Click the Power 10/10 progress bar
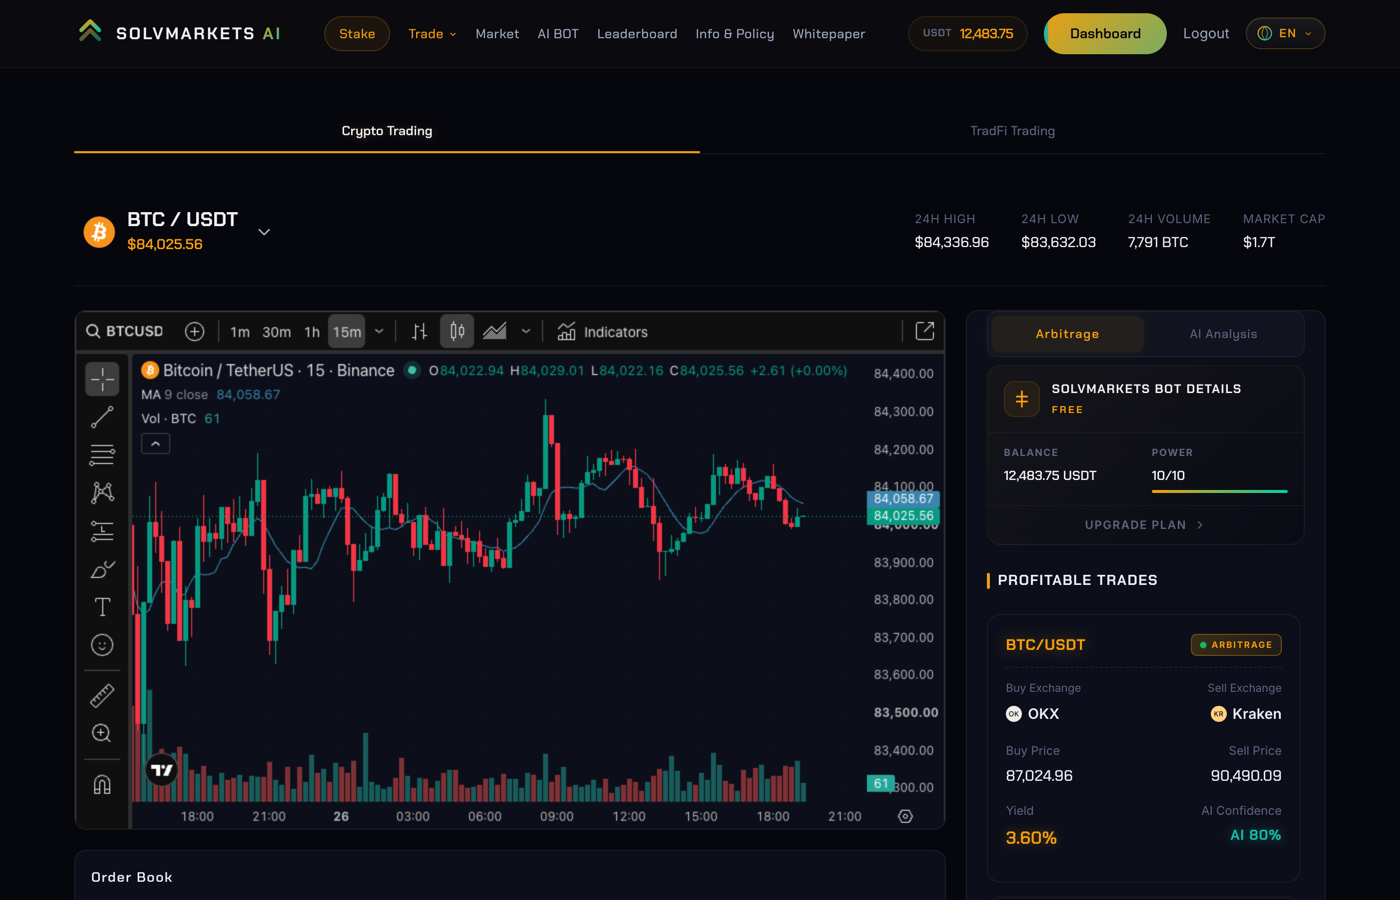The height and width of the screenshot is (900, 1400). pos(1219,491)
